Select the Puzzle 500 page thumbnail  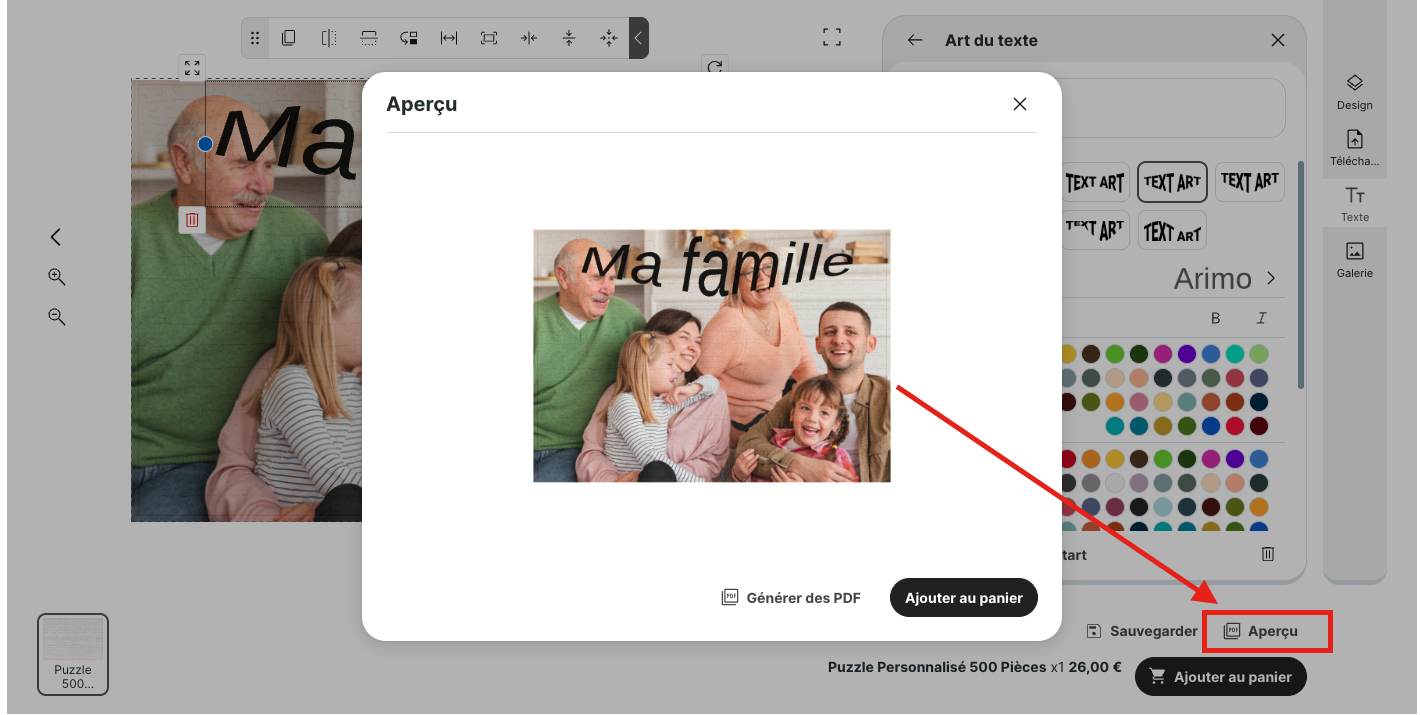point(73,654)
